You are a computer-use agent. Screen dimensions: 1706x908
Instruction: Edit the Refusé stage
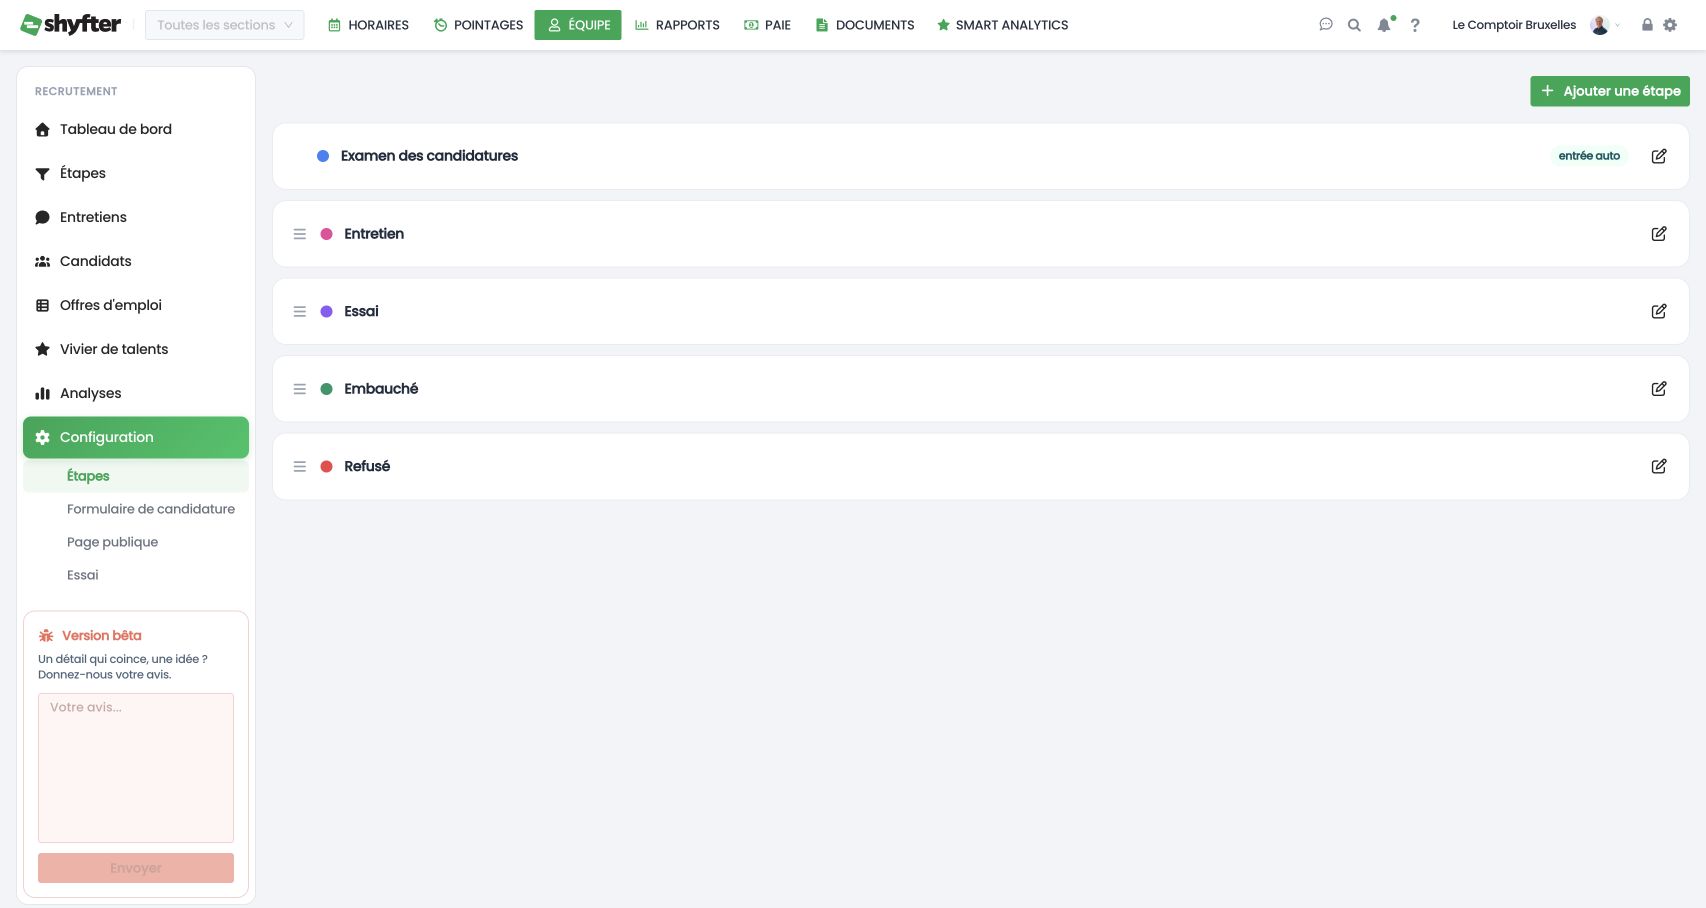point(1658,466)
